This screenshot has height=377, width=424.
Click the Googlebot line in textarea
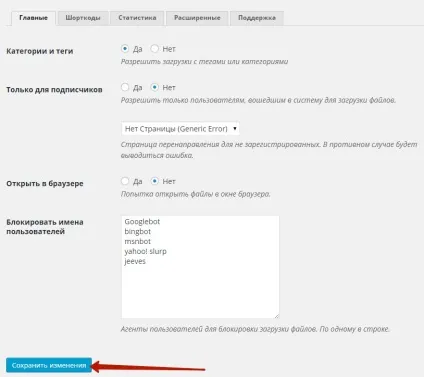click(x=142, y=222)
